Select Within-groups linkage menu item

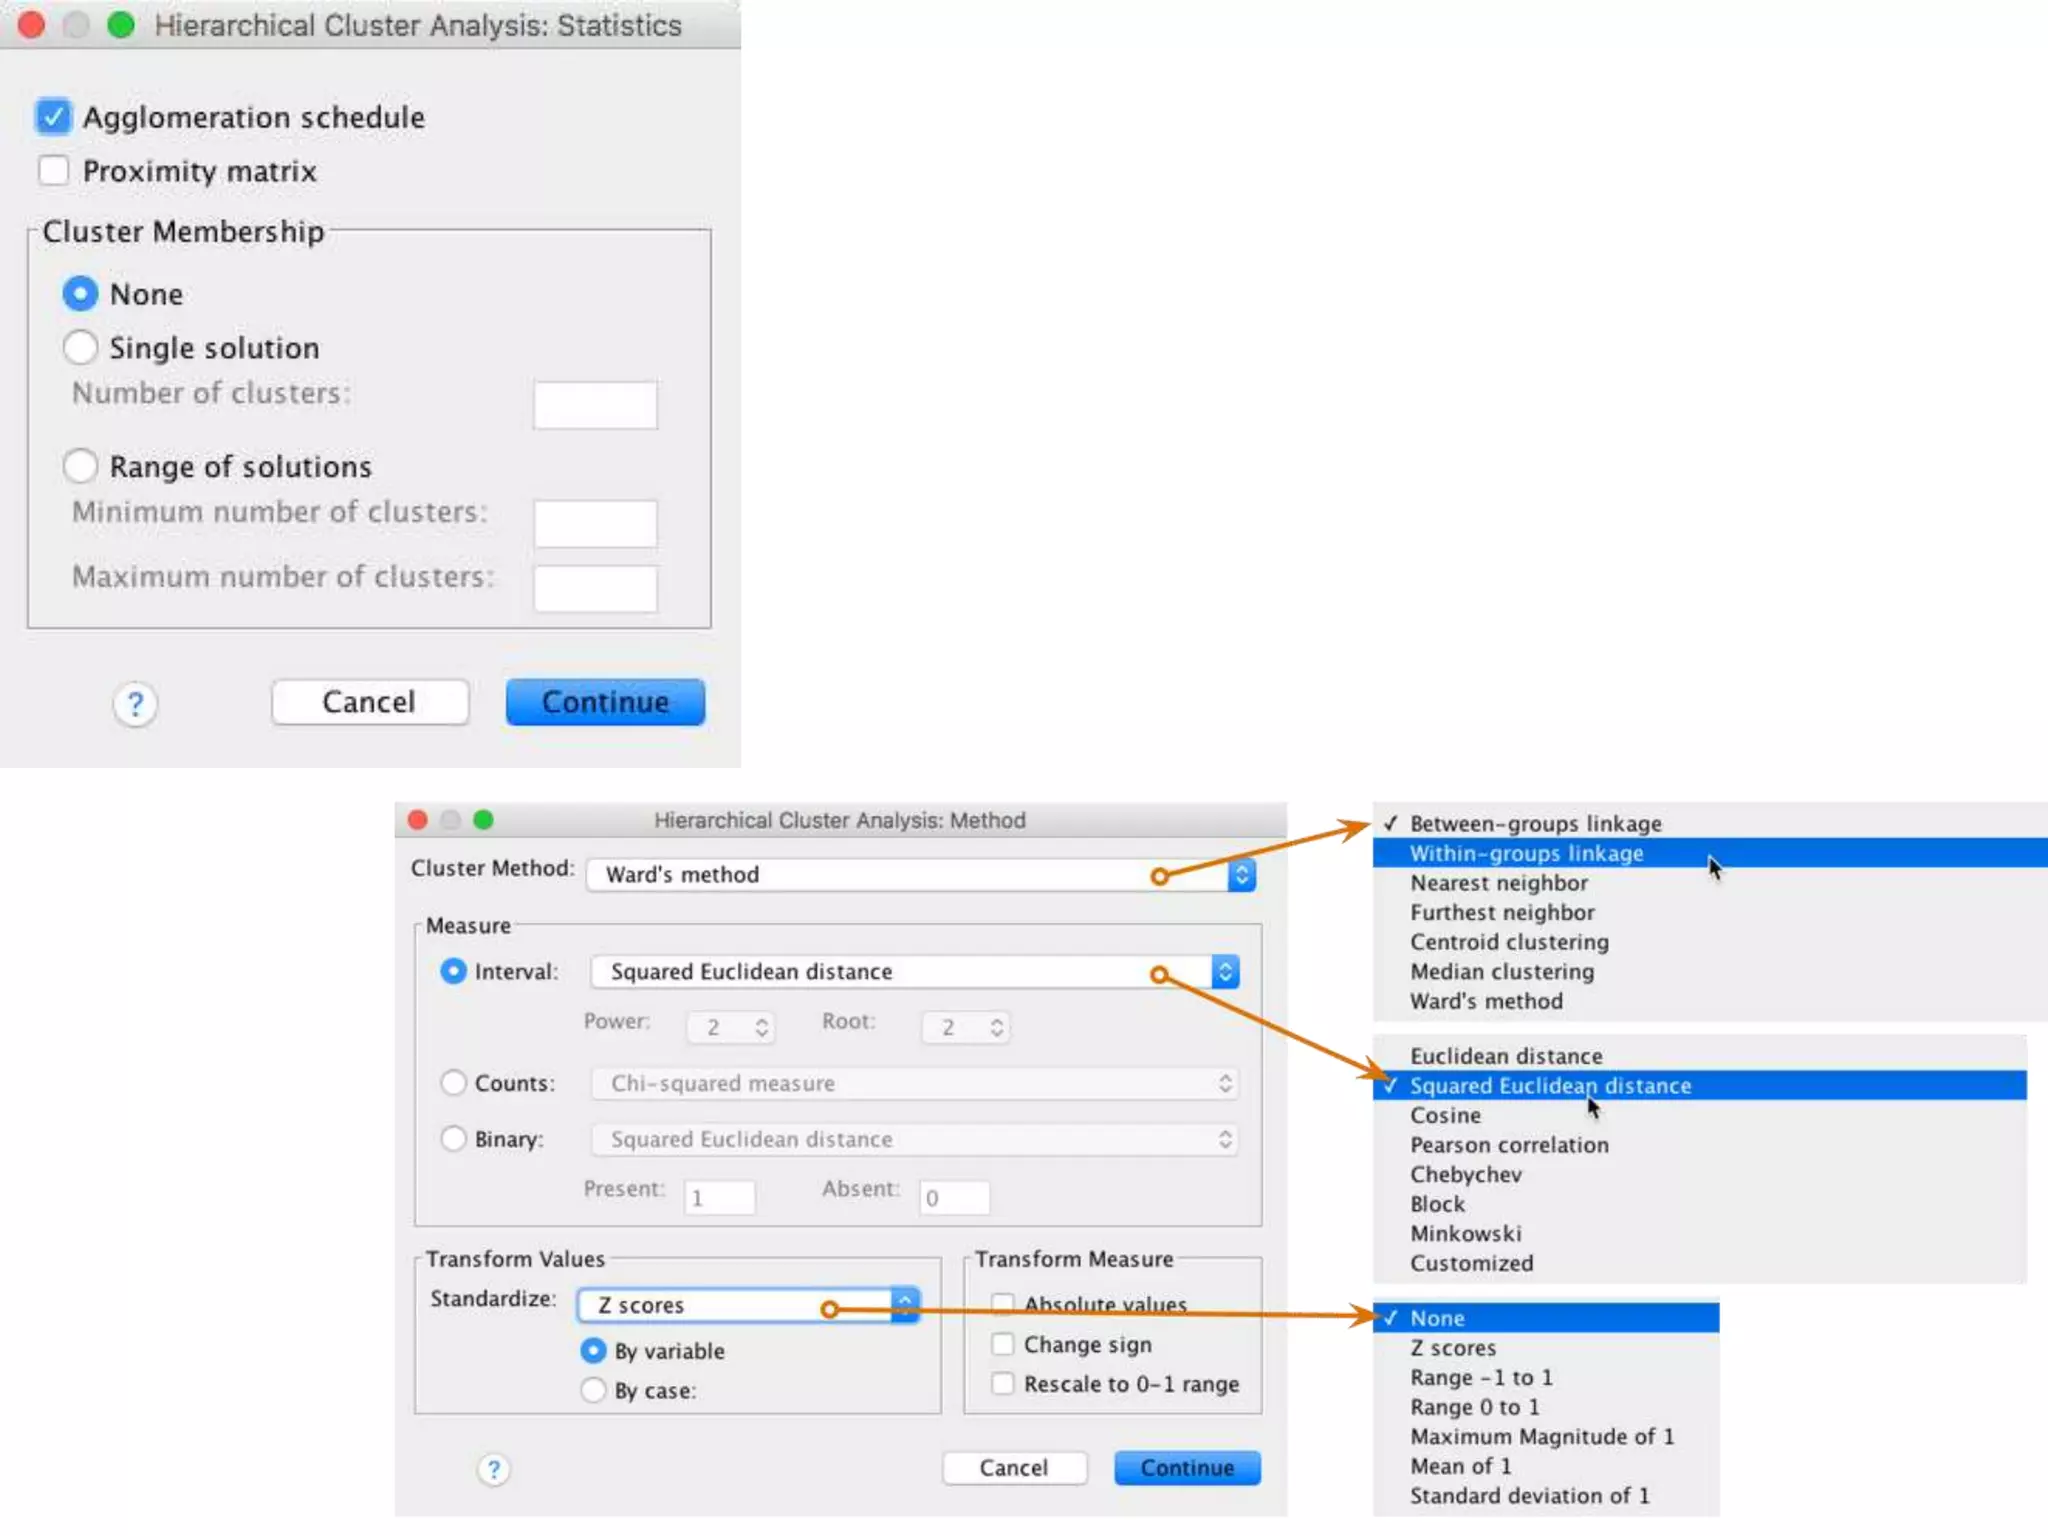(1526, 853)
